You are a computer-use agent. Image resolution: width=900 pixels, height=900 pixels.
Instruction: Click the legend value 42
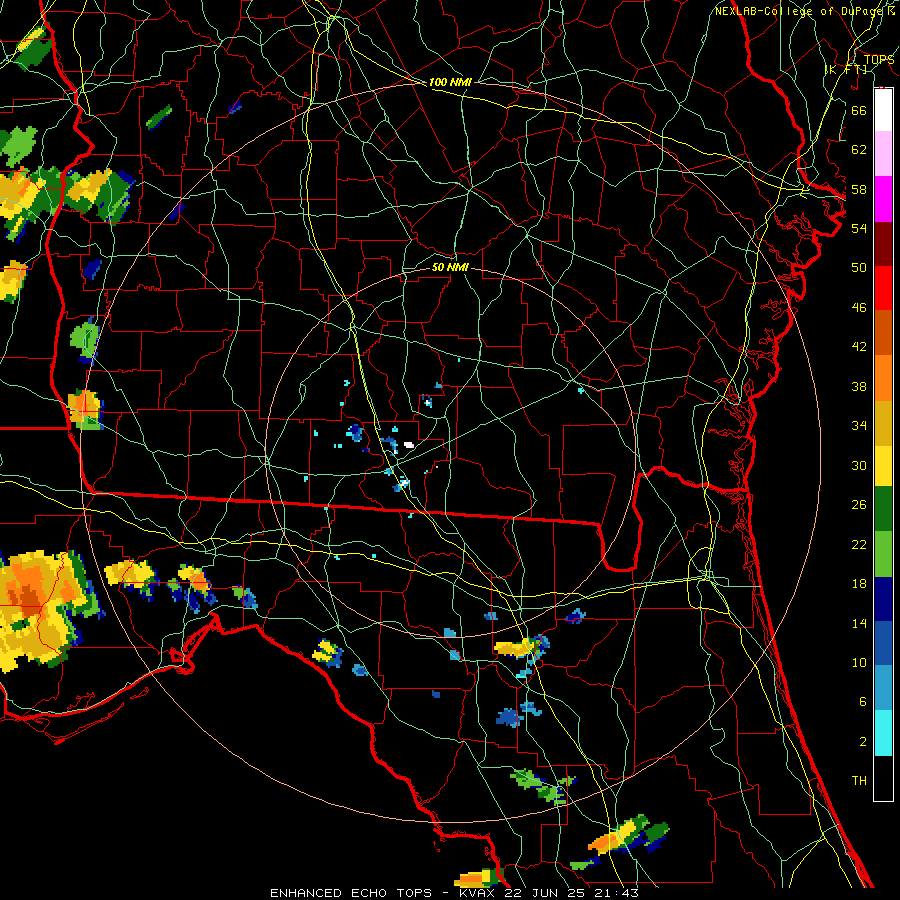(x=859, y=347)
